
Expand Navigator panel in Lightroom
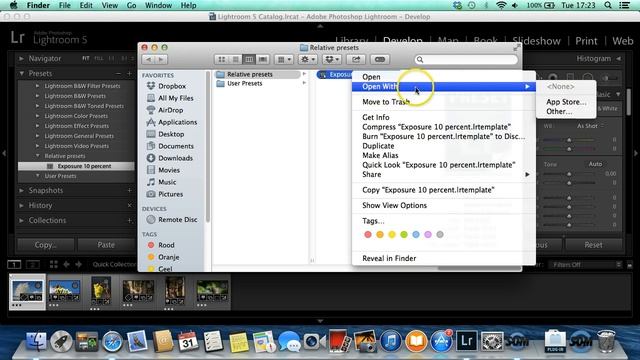coord(21,59)
